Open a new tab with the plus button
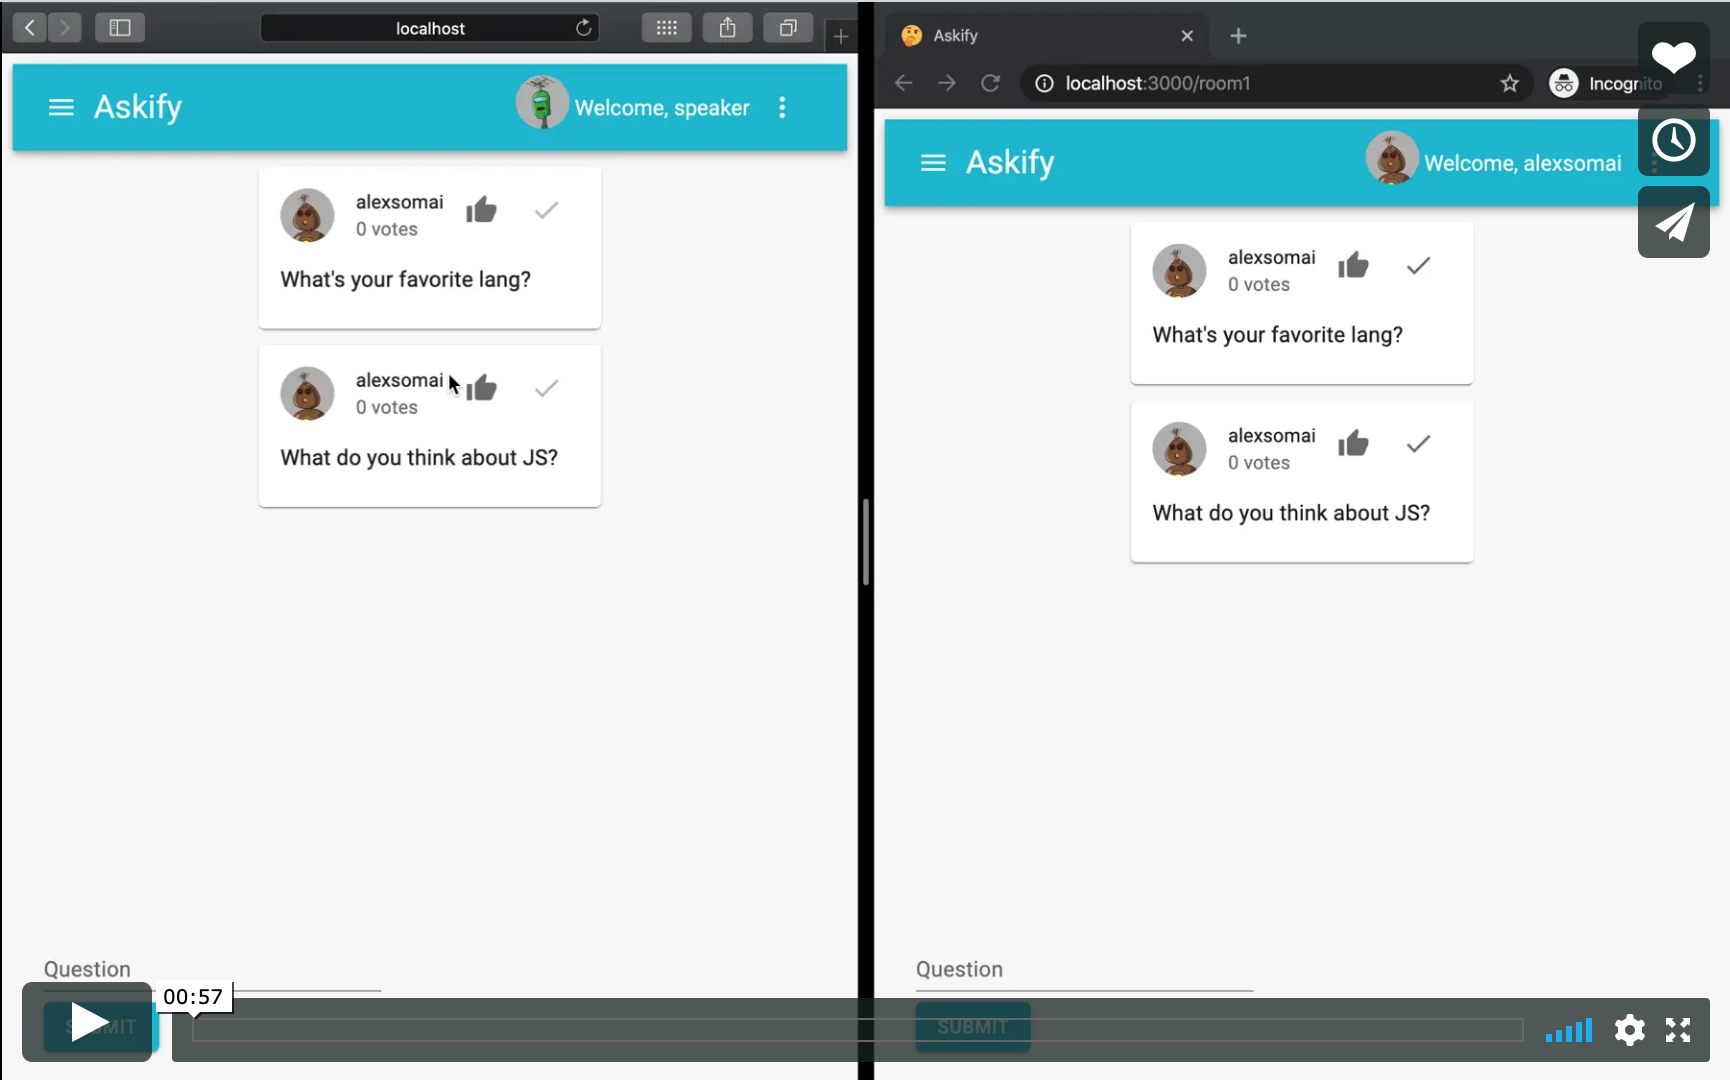The width and height of the screenshot is (1730, 1080). (x=1238, y=36)
